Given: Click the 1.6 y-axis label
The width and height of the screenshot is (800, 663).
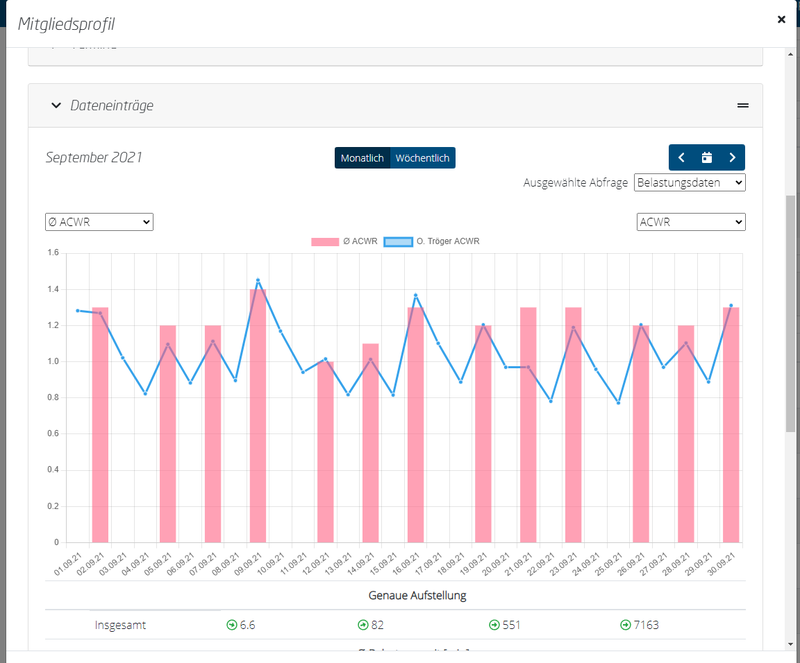Looking at the screenshot, I should click(x=53, y=253).
